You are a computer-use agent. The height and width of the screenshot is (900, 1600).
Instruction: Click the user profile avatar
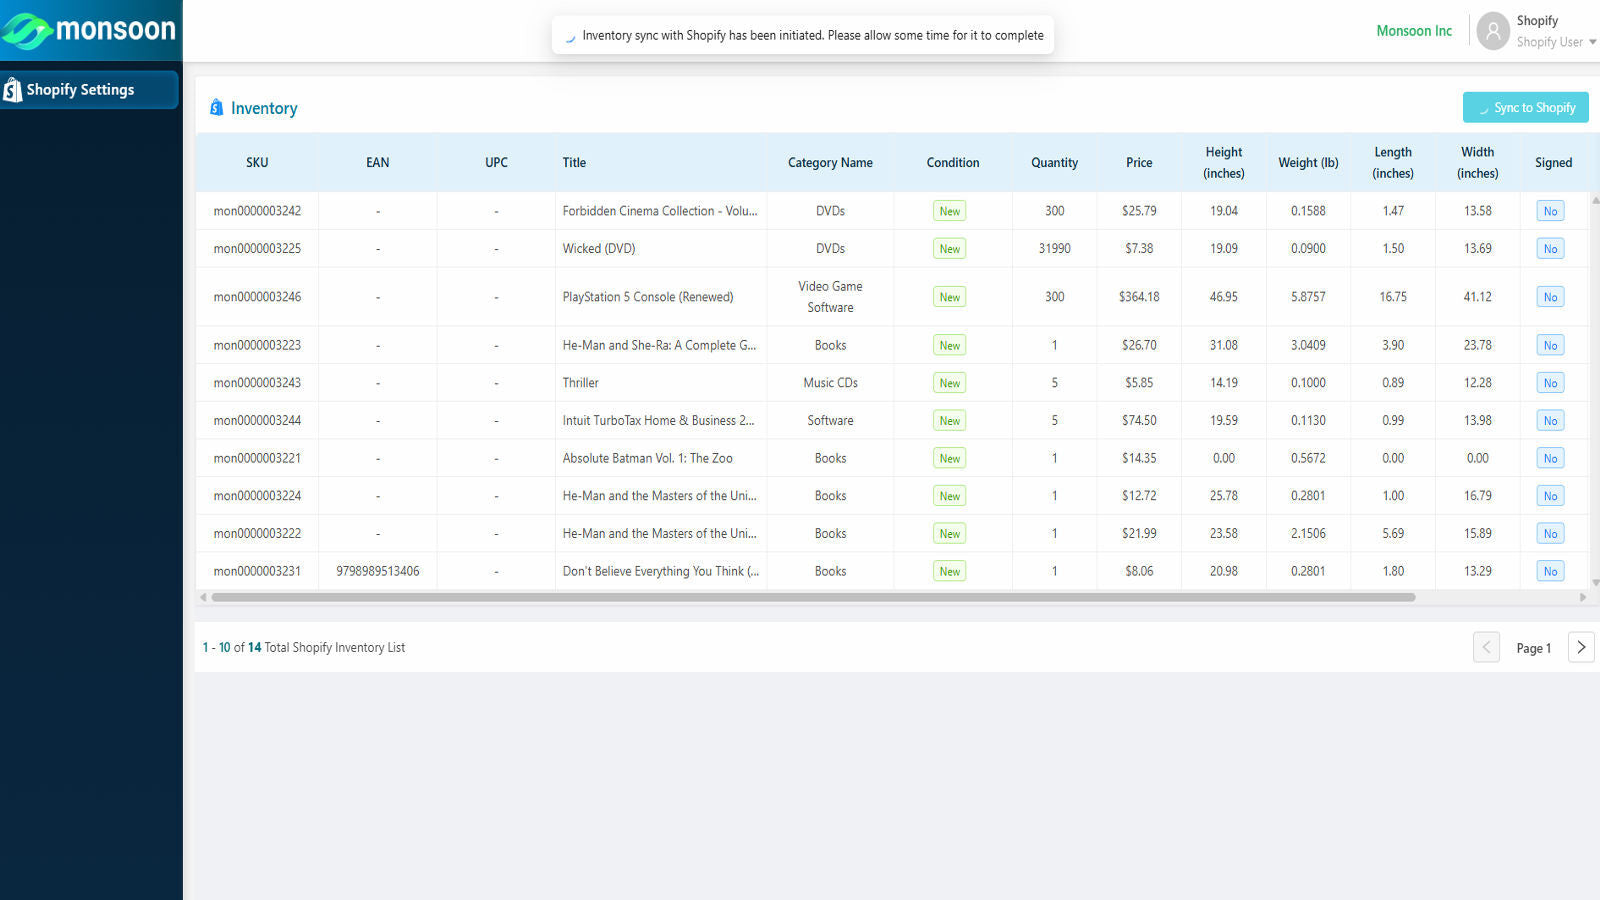coord(1493,31)
